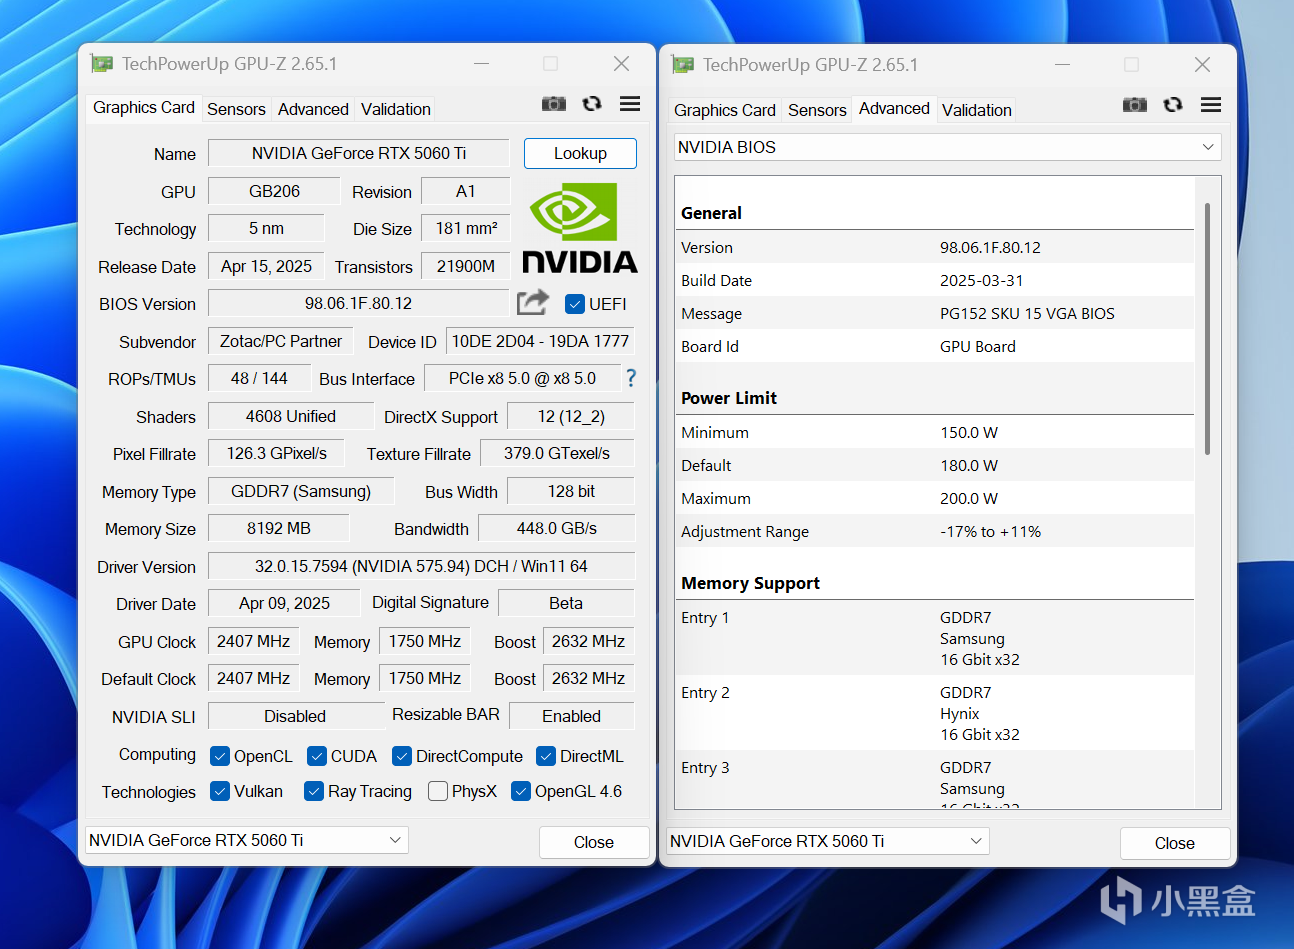
Task: Click screenshot camera icon in right GPU-Z window
Action: (1134, 105)
